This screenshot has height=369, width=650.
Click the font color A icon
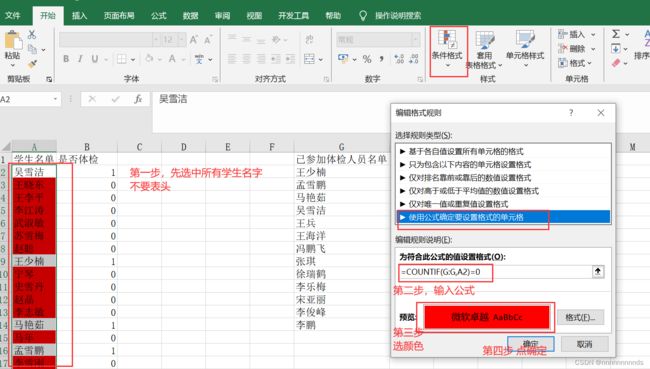point(172,59)
